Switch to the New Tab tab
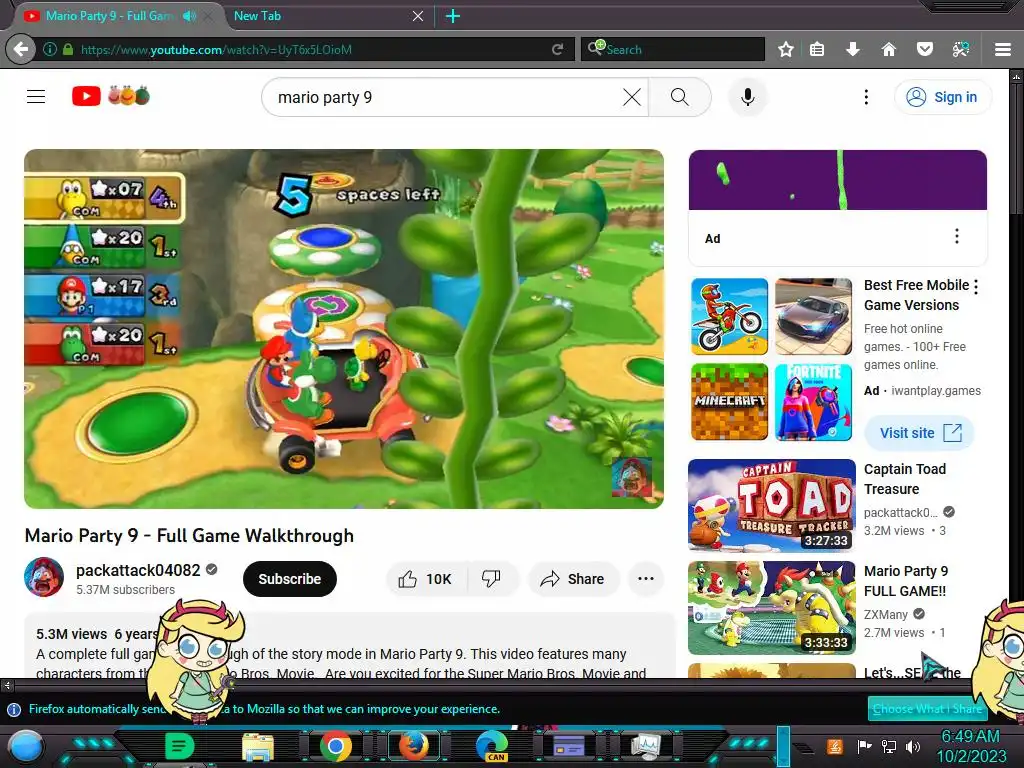The height and width of the screenshot is (768, 1024). click(320, 16)
